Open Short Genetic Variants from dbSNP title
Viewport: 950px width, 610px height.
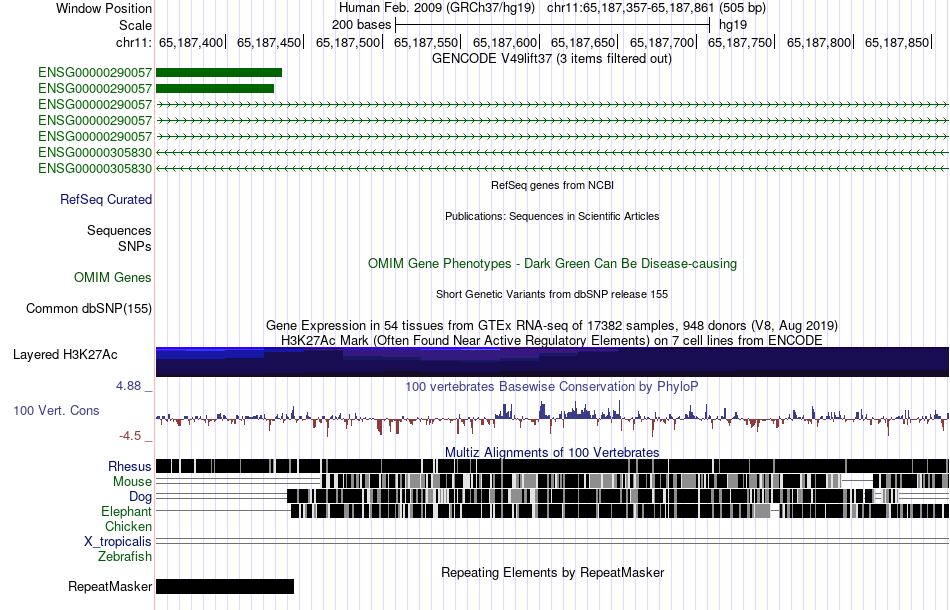pos(552,294)
